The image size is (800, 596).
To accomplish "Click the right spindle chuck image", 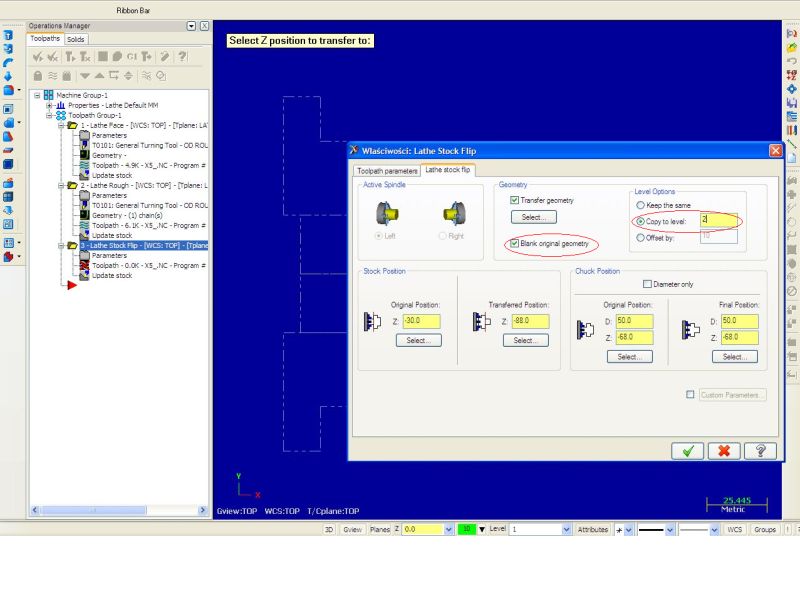I will pyautogui.click(x=455, y=213).
